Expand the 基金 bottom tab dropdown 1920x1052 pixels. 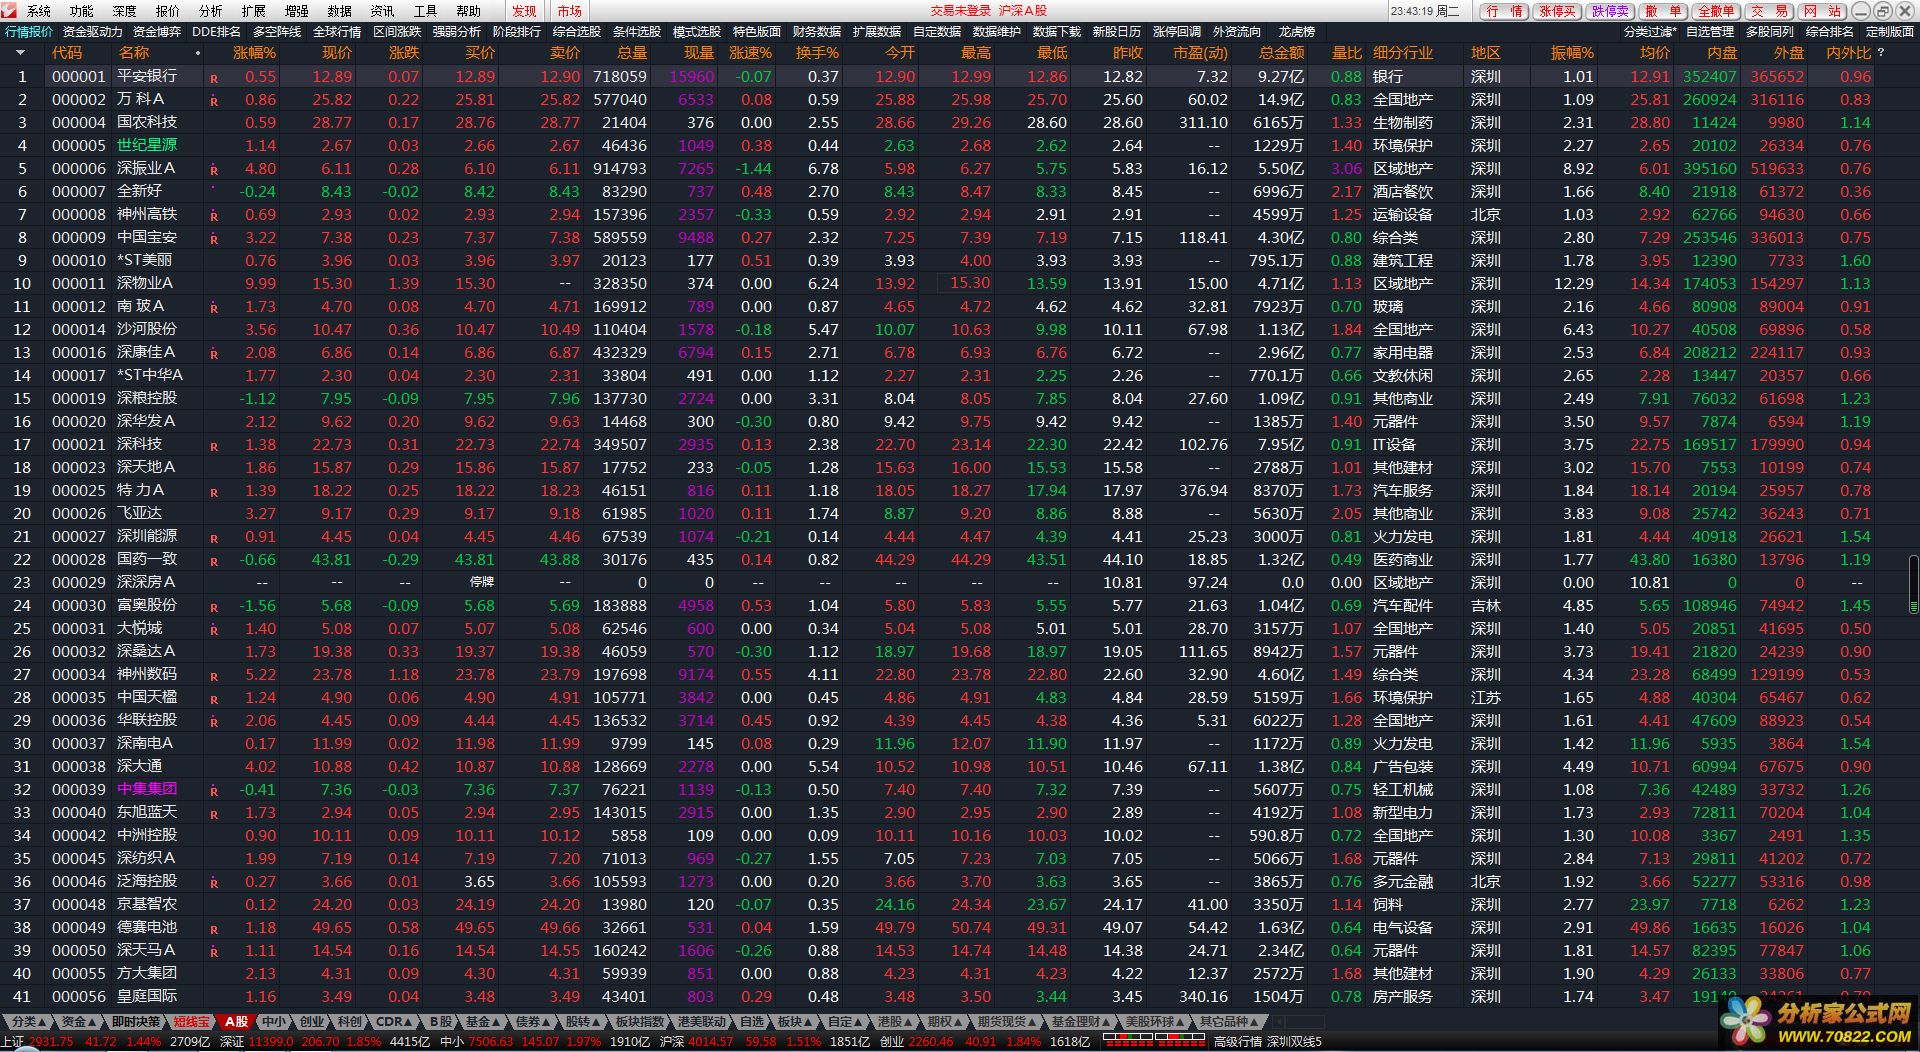[x=497, y=1022]
